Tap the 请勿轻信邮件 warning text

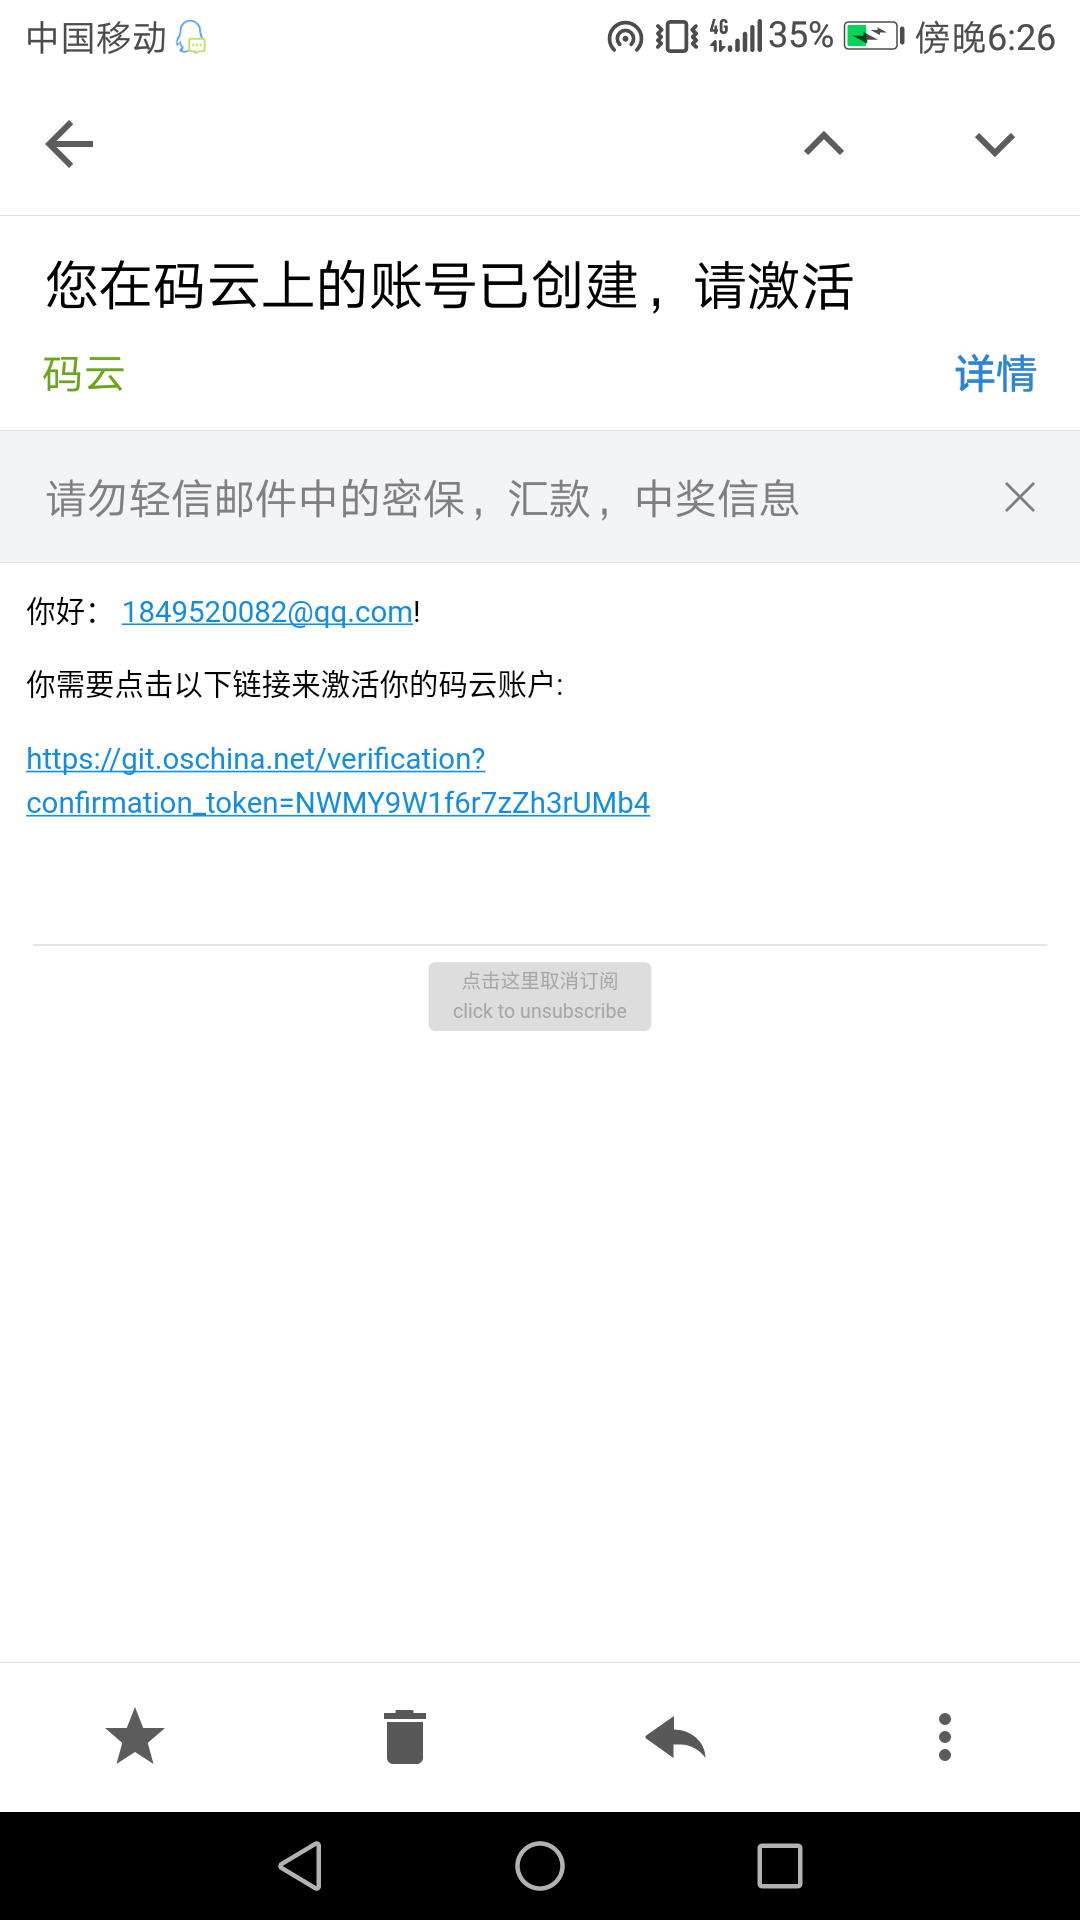(x=422, y=498)
